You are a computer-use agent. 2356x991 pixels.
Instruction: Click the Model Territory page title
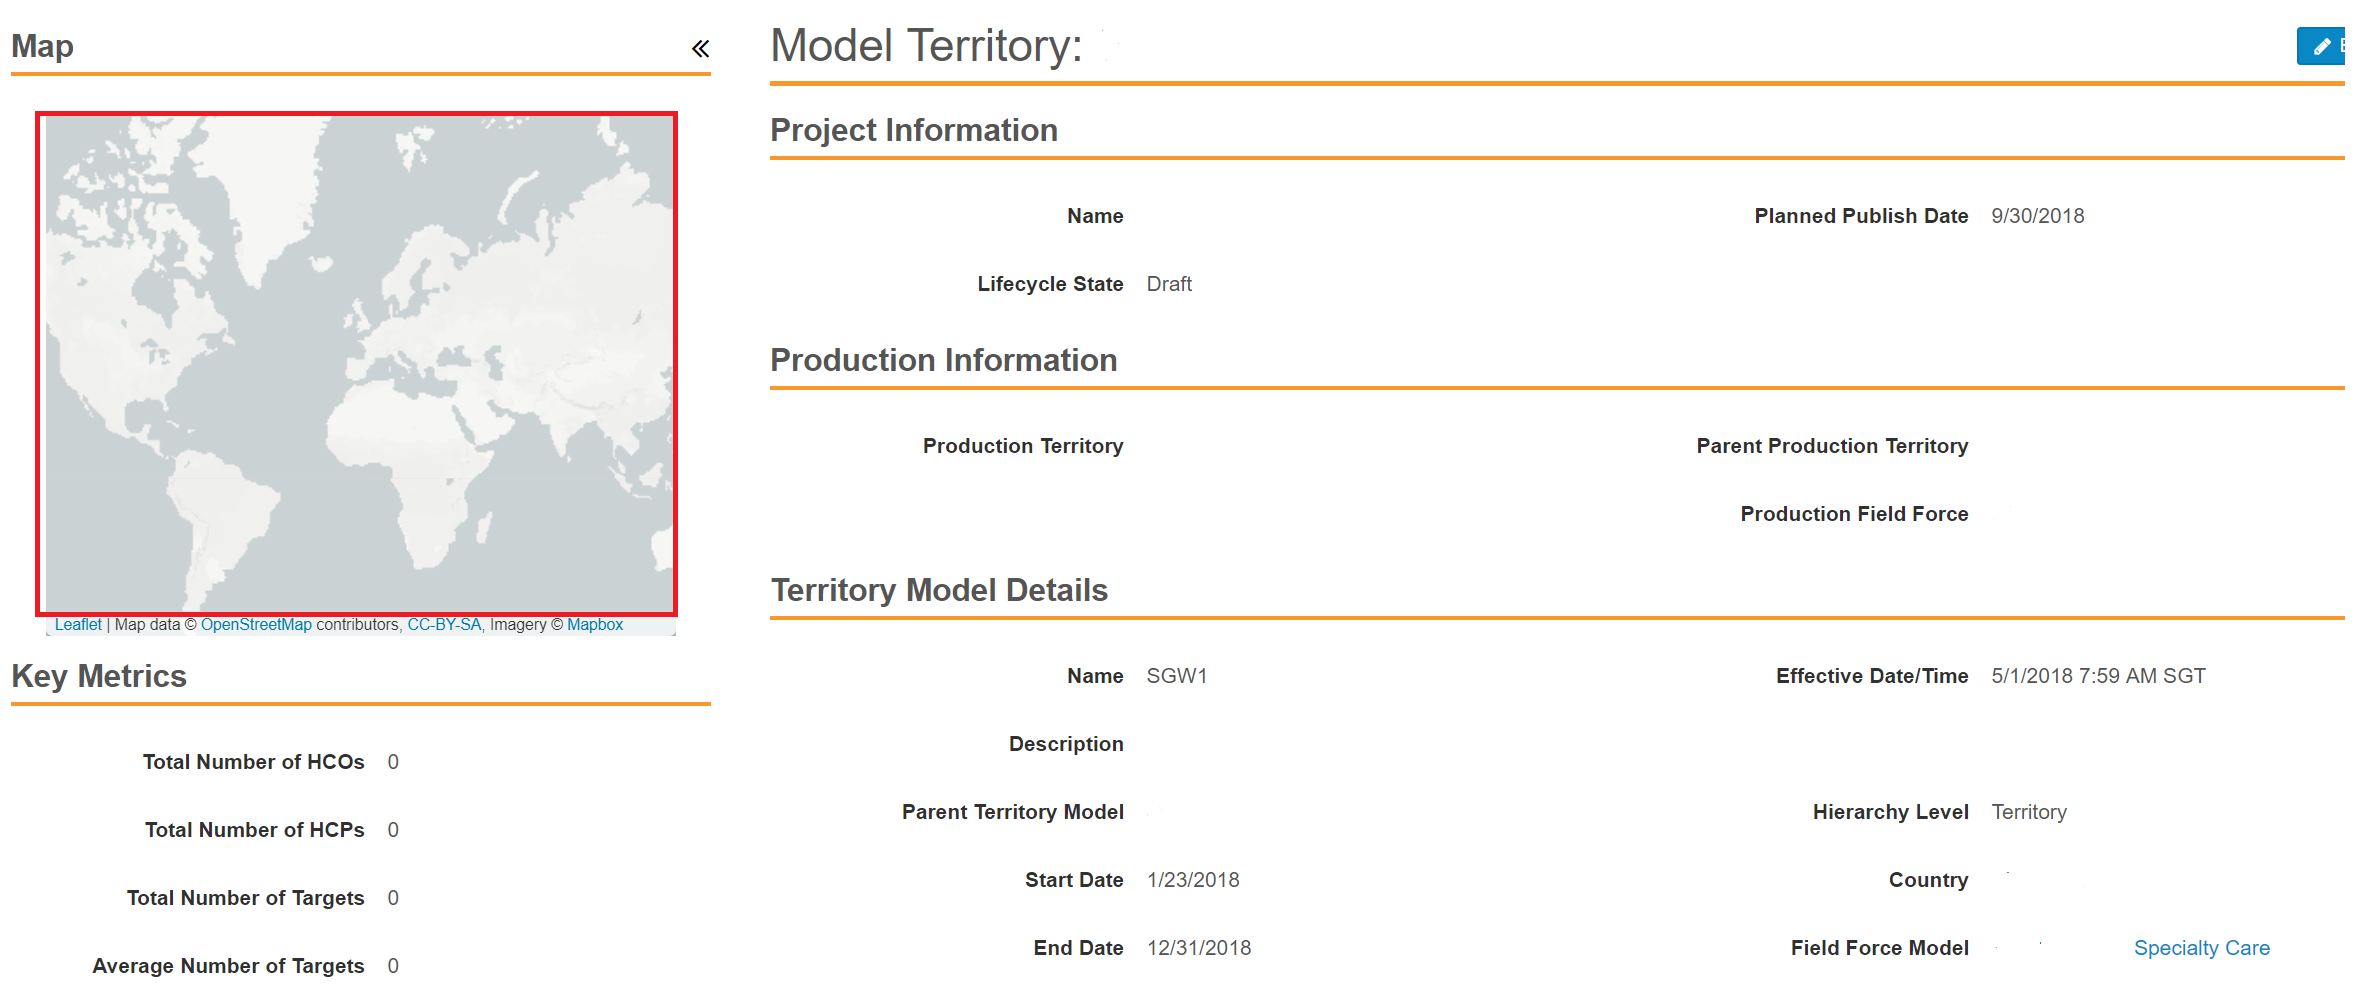(x=926, y=46)
